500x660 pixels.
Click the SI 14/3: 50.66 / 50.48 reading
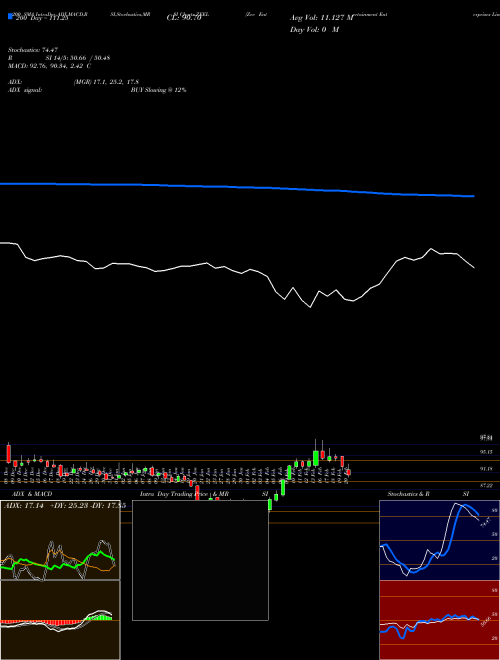pyautogui.click(x=78, y=58)
